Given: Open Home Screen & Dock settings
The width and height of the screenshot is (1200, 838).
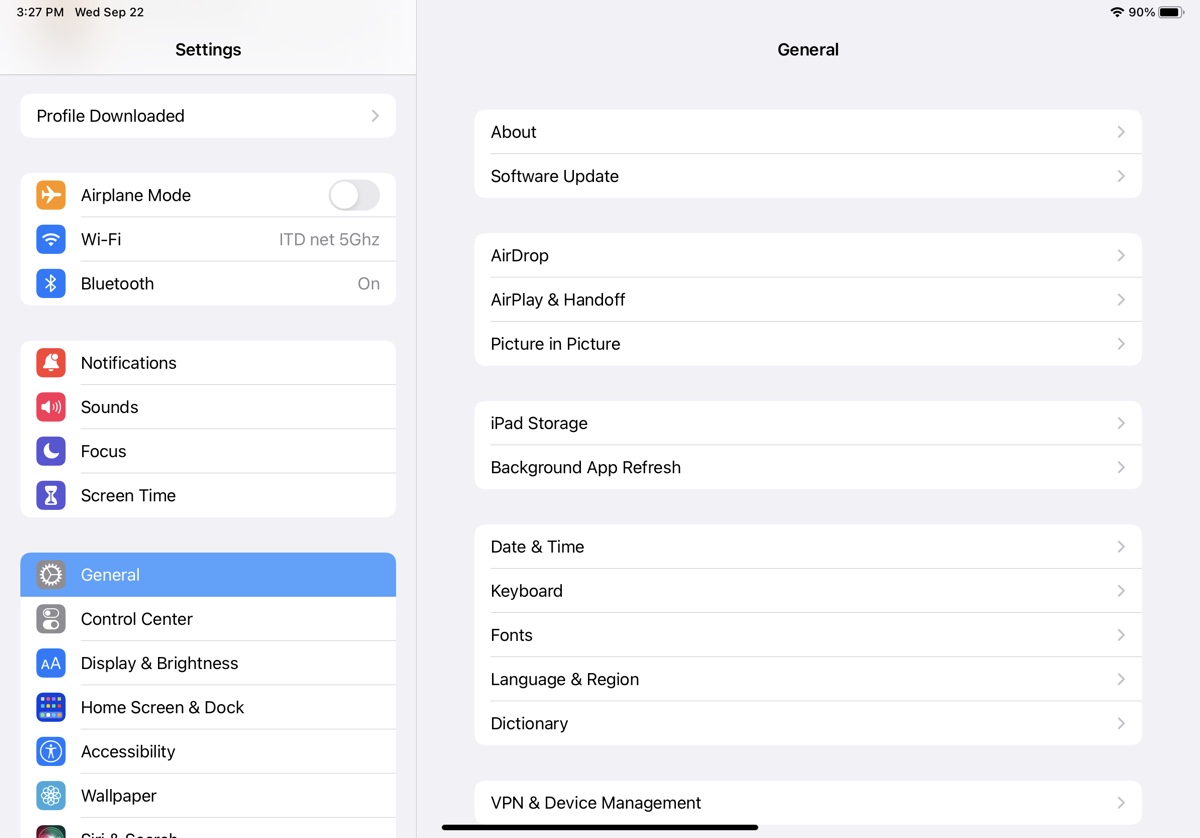Looking at the screenshot, I should 163,707.
